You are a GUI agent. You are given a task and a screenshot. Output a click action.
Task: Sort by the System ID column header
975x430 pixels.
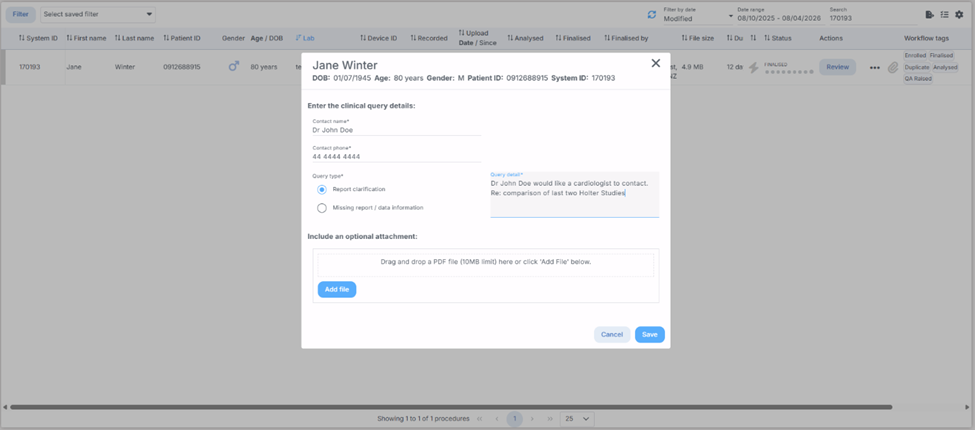pos(40,38)
